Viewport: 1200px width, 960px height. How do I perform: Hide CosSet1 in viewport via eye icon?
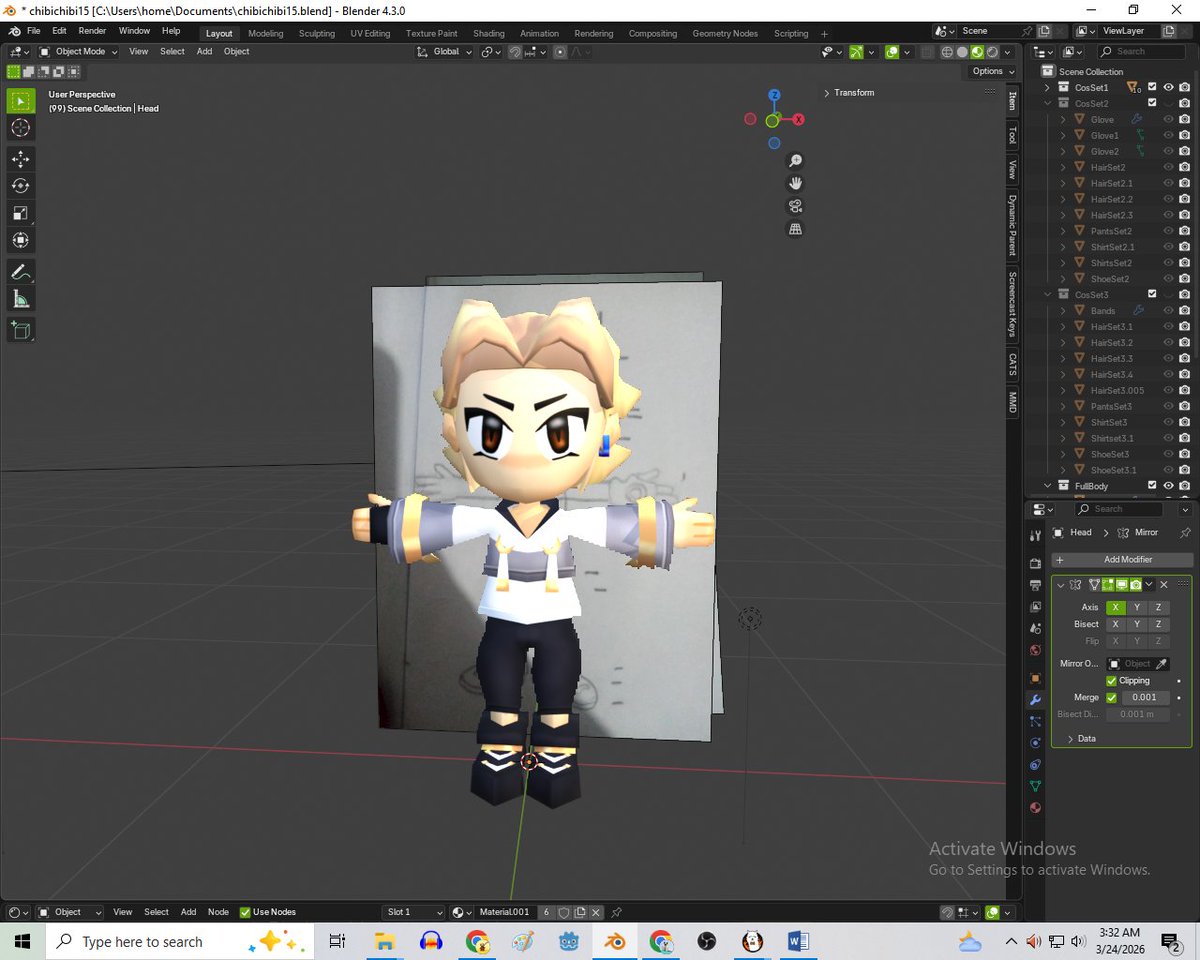1168,88
